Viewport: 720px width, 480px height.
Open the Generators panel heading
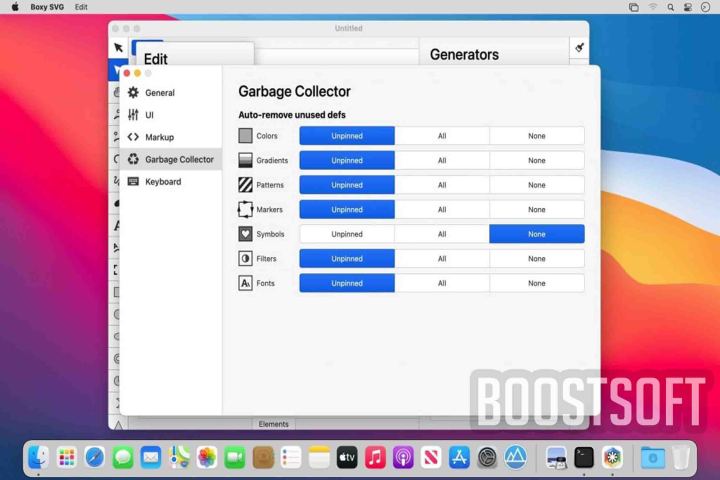(x=464, y=55)
